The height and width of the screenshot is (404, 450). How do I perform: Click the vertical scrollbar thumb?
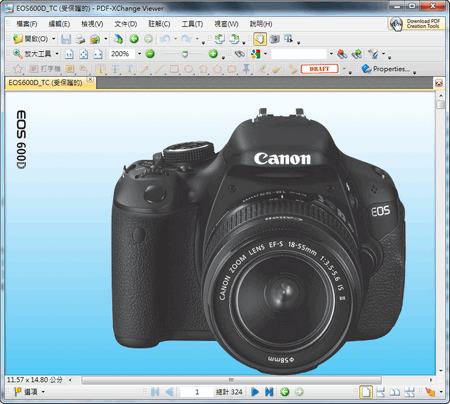(441, 104)
